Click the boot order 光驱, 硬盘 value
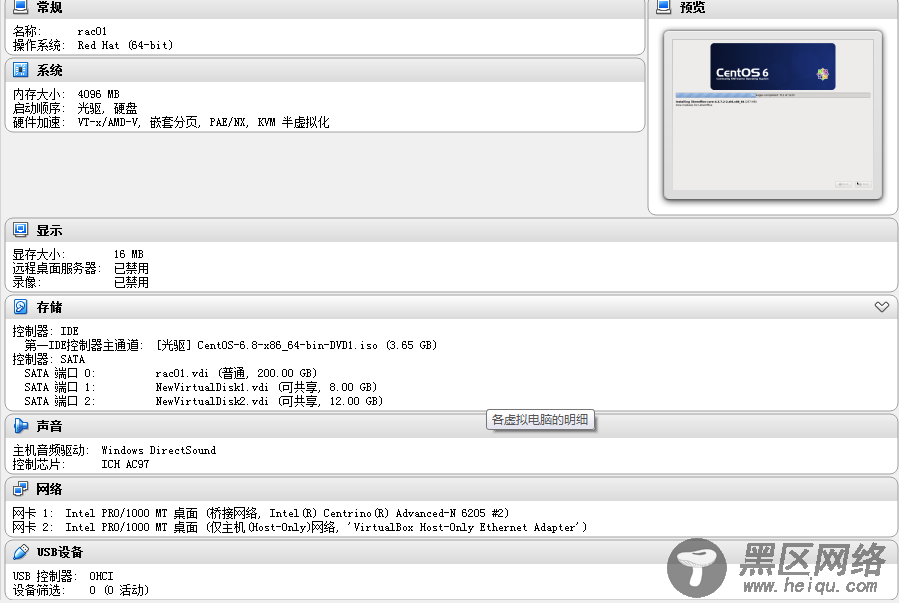This screenshot has width=899, height=603. 107,108
